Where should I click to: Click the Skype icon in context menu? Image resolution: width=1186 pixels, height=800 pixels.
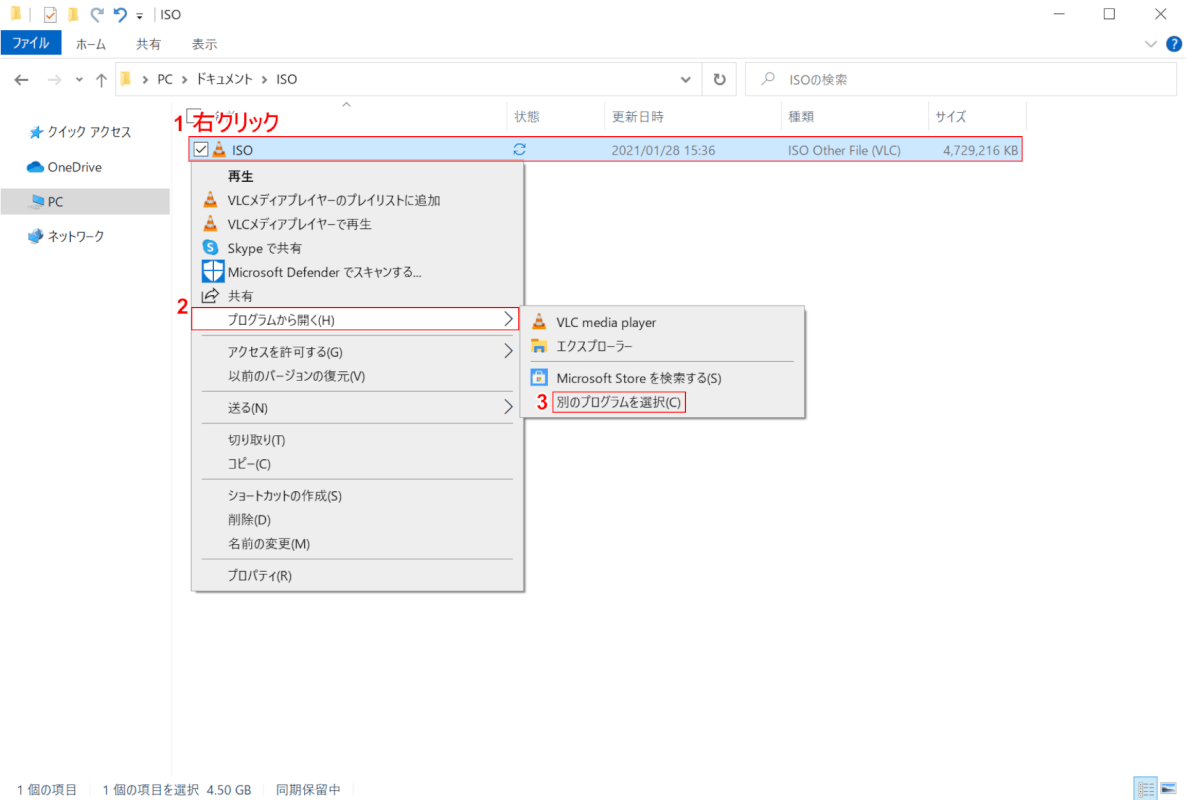pyautogui.click(x=210, y=248)
